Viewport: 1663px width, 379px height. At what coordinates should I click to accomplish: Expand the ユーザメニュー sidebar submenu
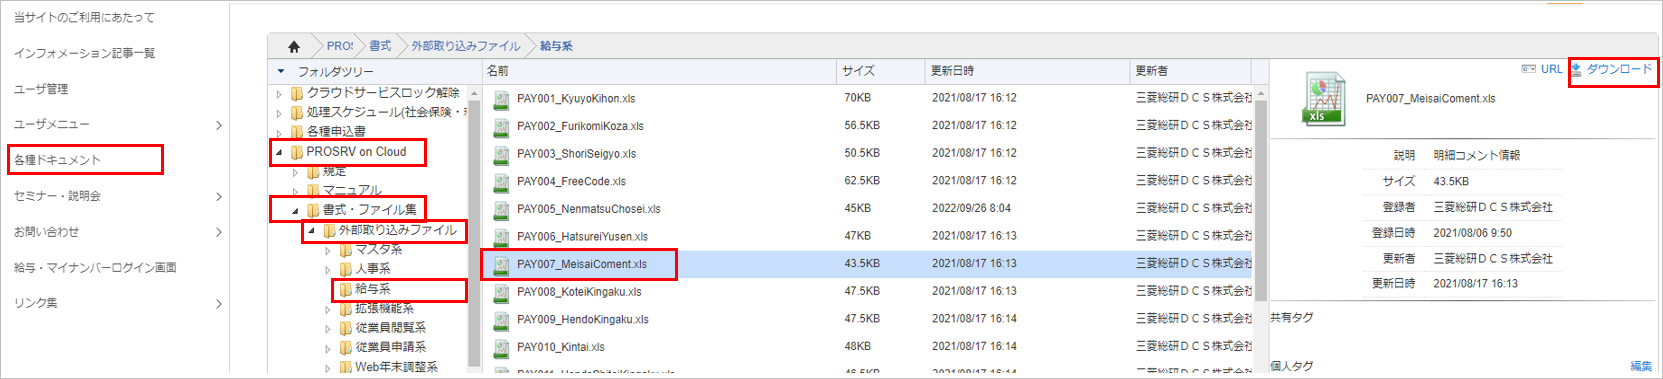click(219, 125)
